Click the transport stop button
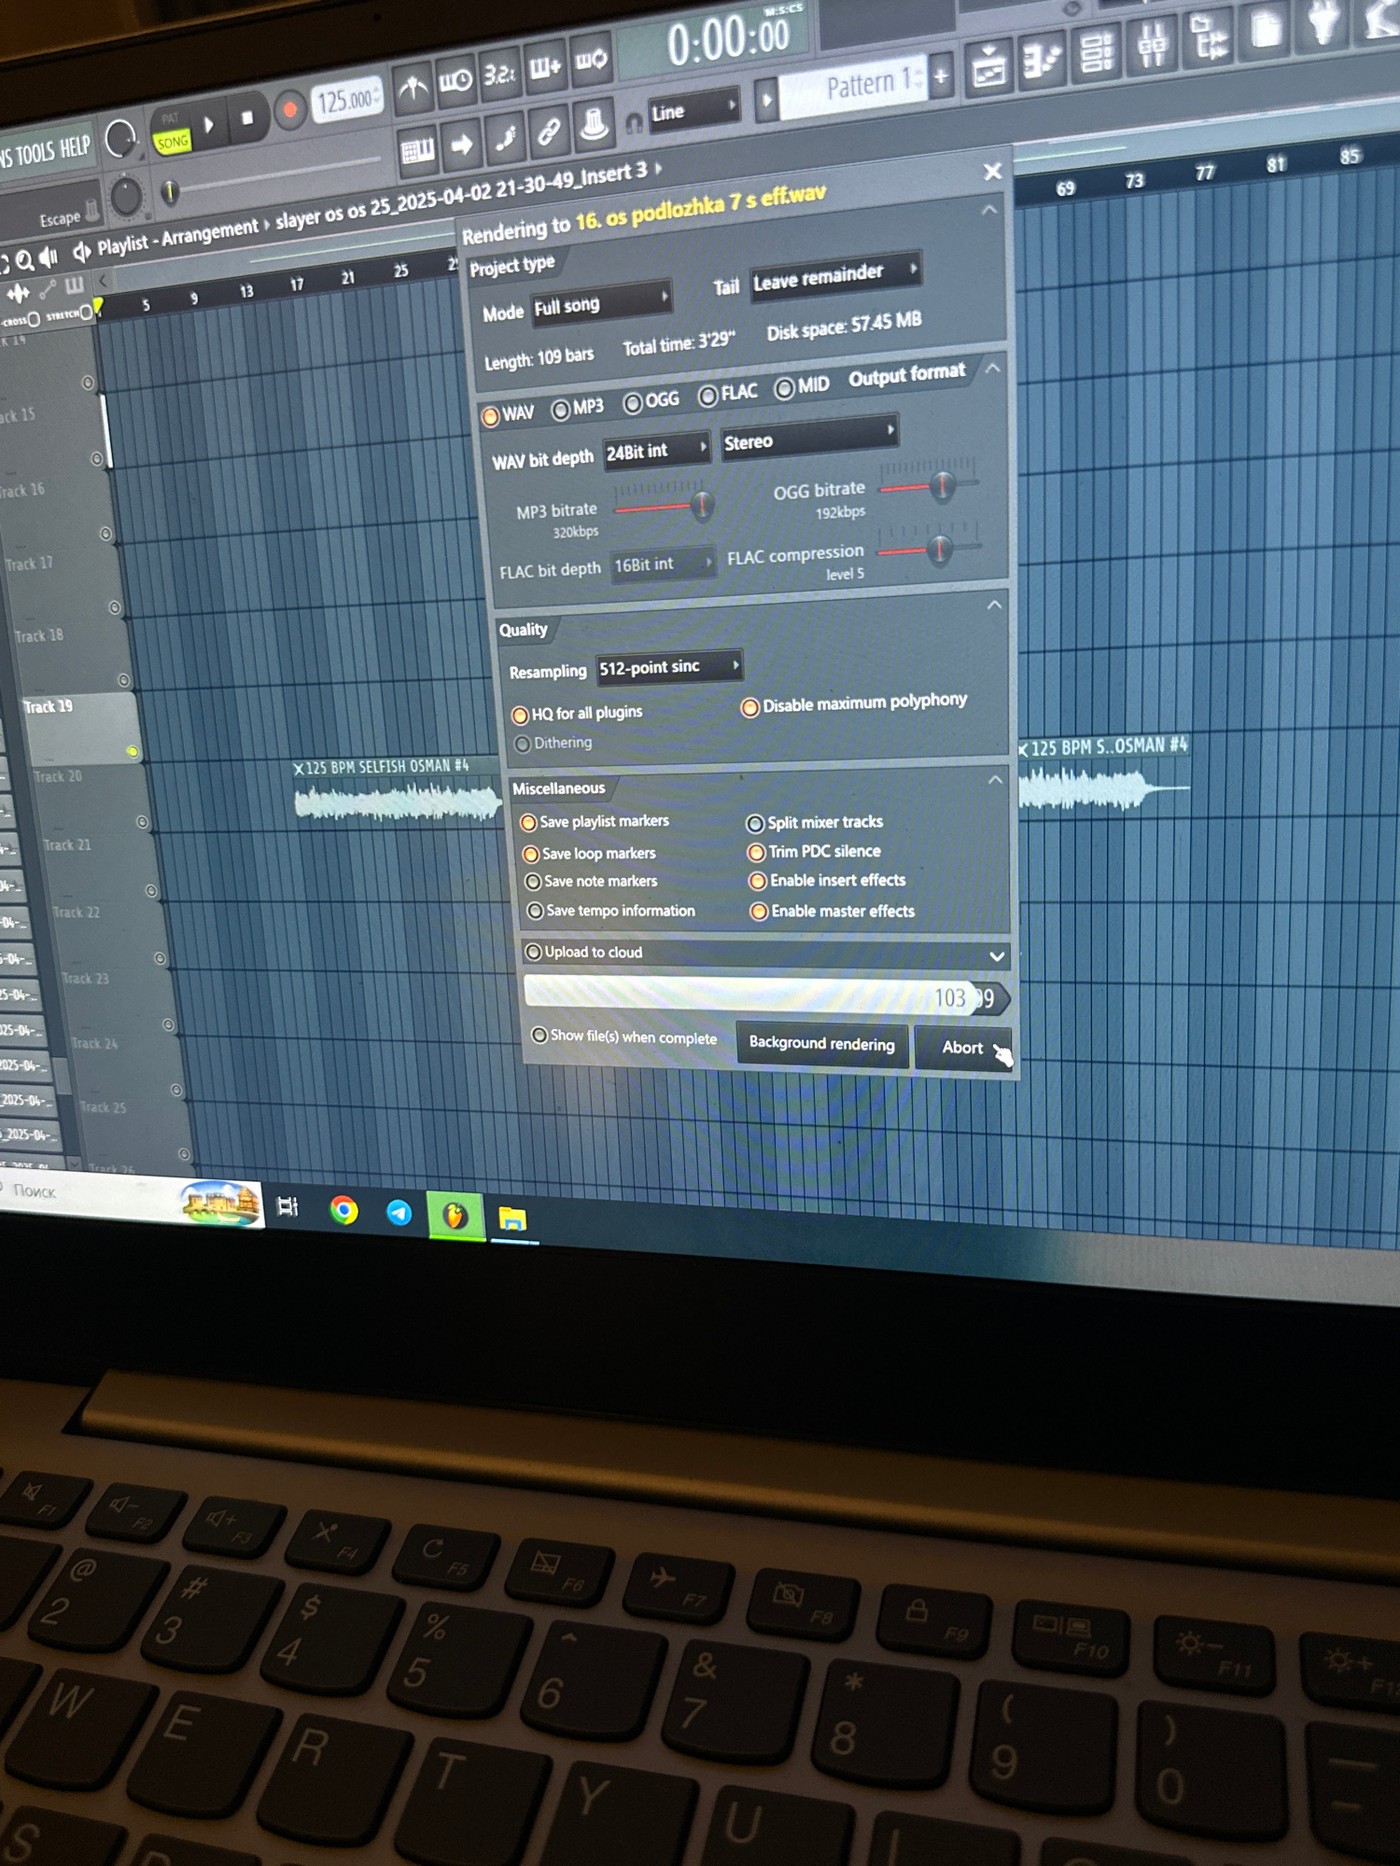This screenshot has height=1866, width=1400. tap(247, 118)
